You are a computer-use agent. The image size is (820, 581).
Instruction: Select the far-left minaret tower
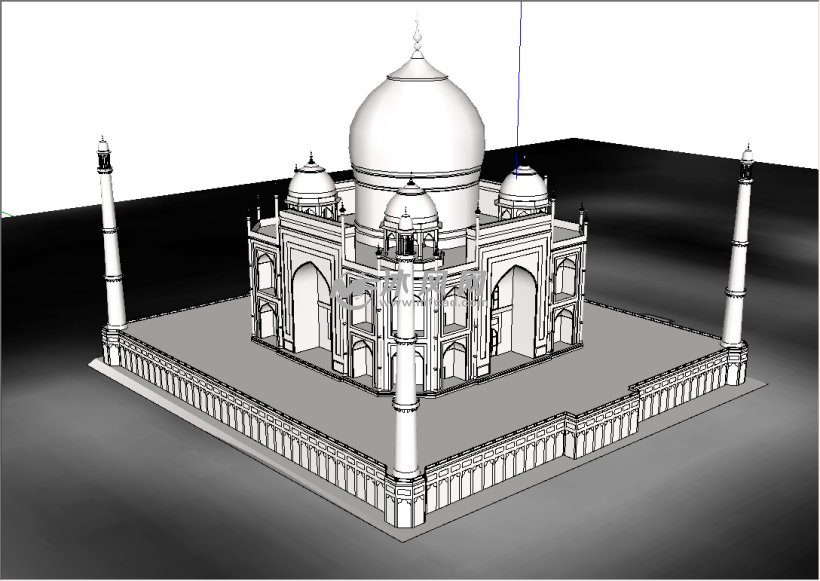coord(110,233)
